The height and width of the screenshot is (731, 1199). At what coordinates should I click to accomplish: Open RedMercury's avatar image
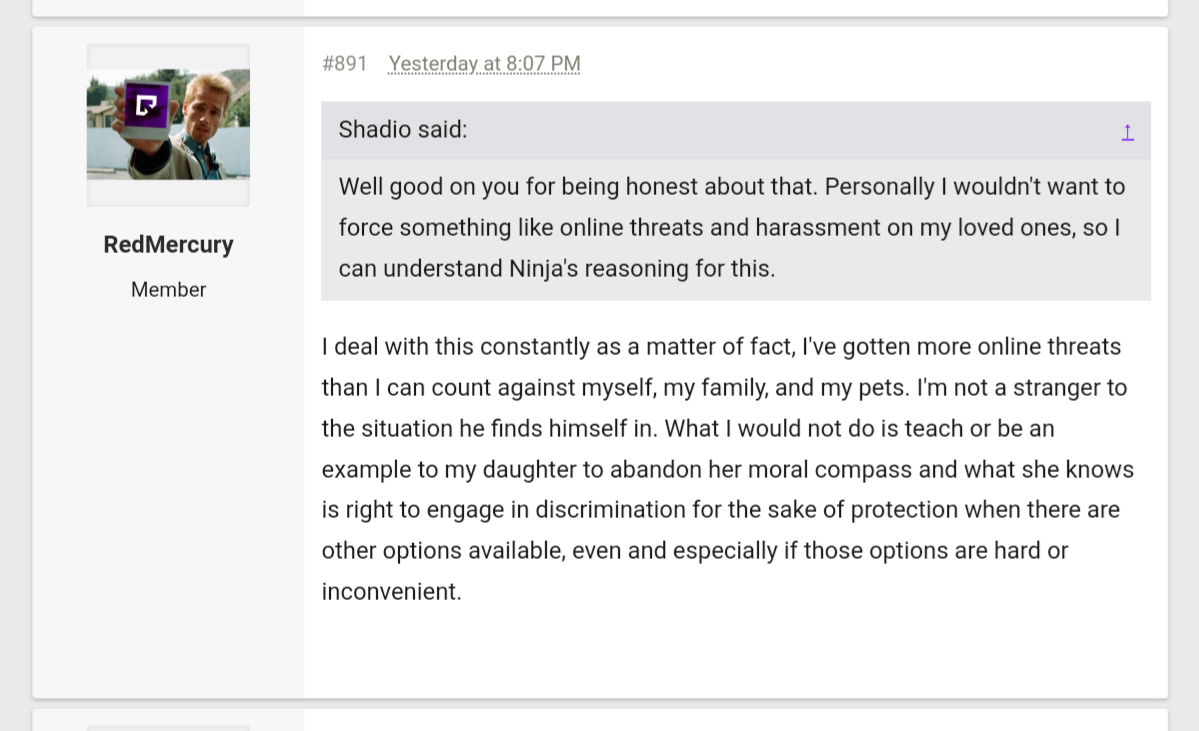[x=168, y=125]
